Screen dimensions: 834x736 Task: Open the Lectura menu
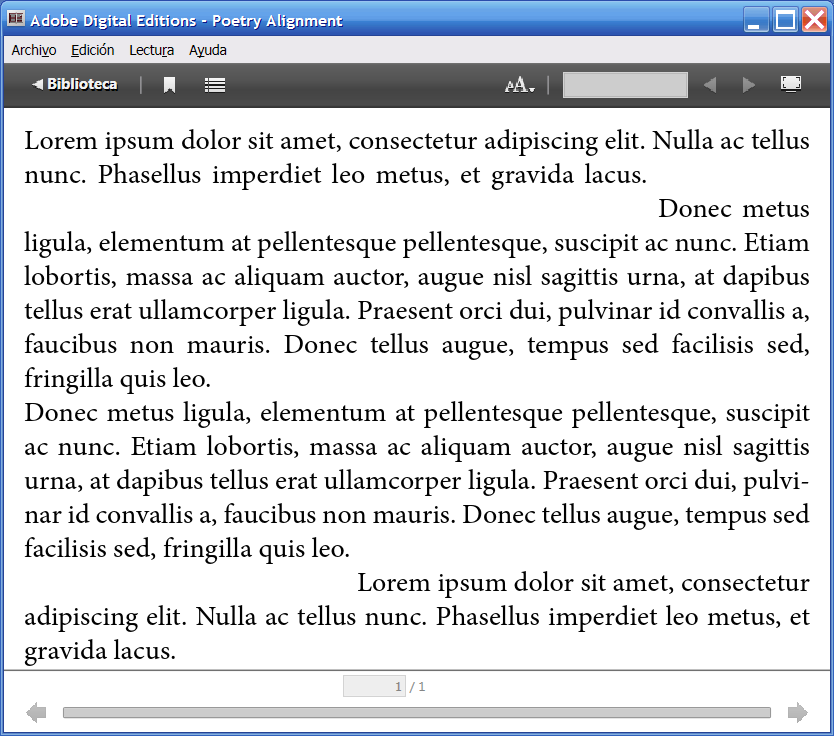pyautogui.click(x=152, y=50)
